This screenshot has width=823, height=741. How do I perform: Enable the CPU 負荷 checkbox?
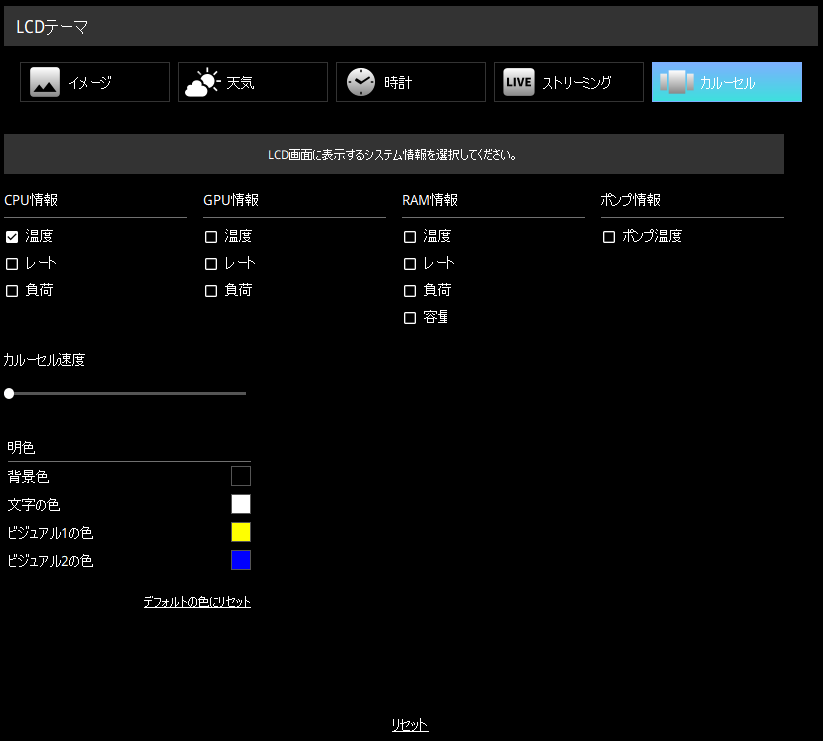click(x=12, y=291)
